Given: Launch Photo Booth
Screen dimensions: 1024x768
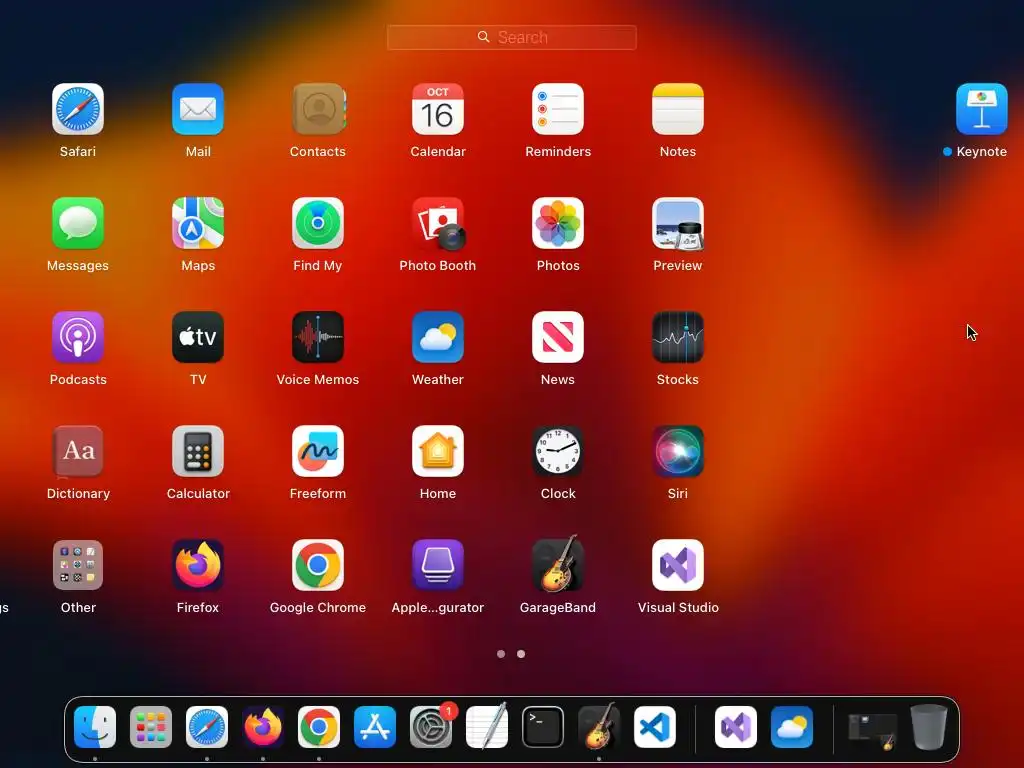Looking at the screenshot, I should pyautogui.click(x=438, y=223).
